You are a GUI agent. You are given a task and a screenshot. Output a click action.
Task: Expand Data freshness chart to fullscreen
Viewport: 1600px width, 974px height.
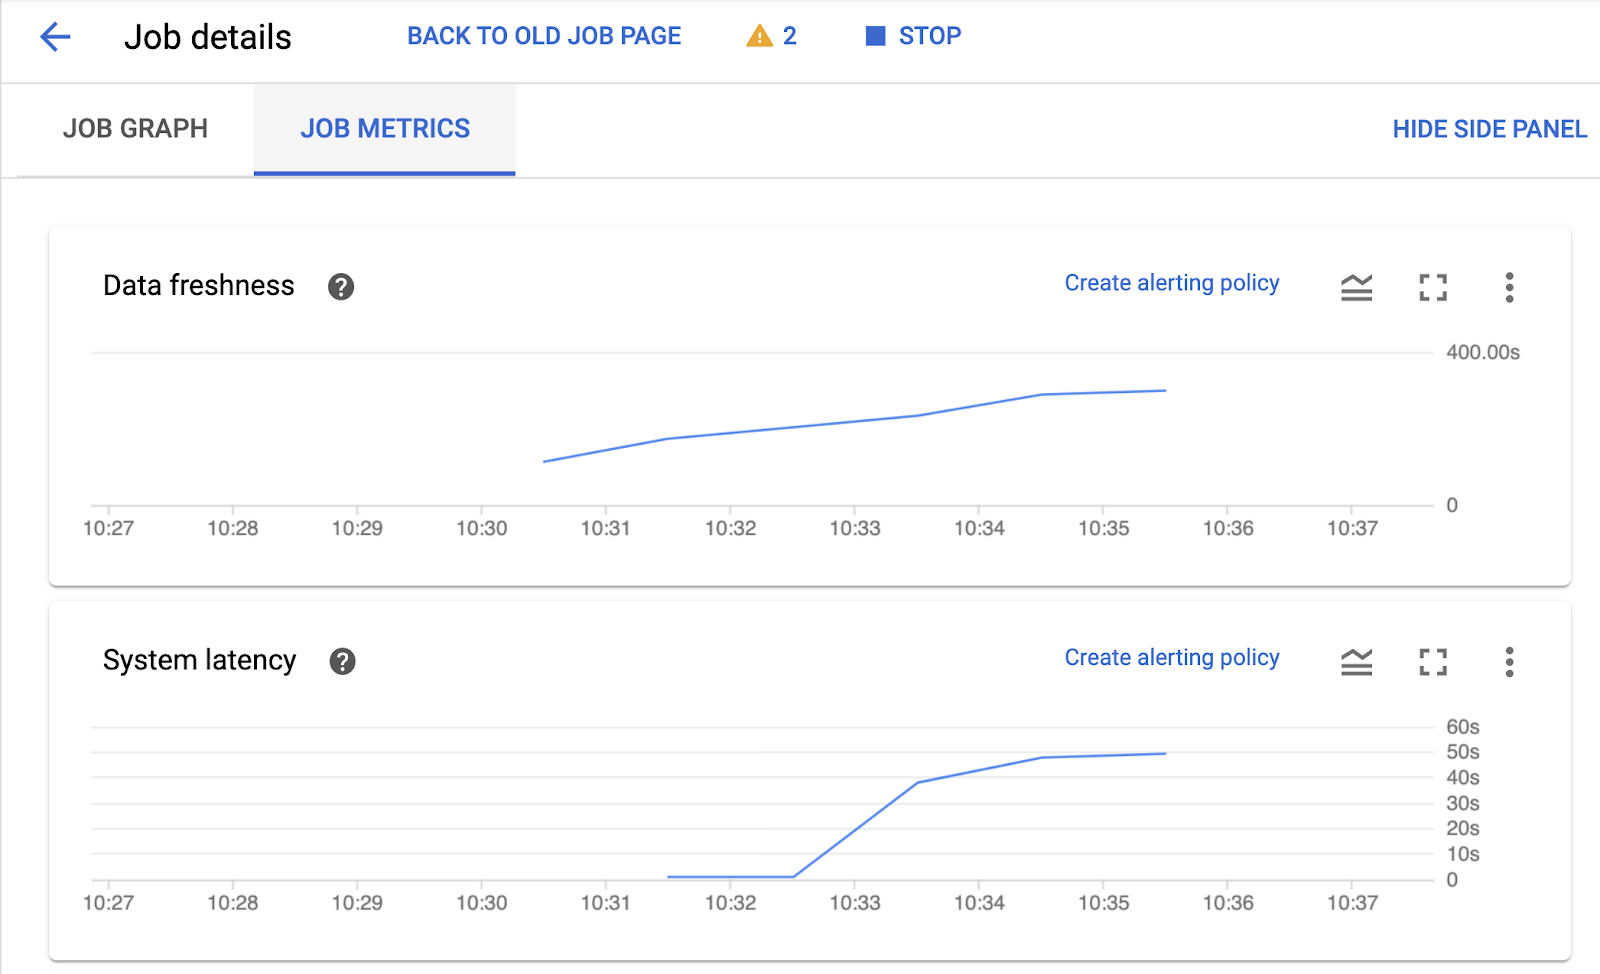click(x=1432, y=287)
